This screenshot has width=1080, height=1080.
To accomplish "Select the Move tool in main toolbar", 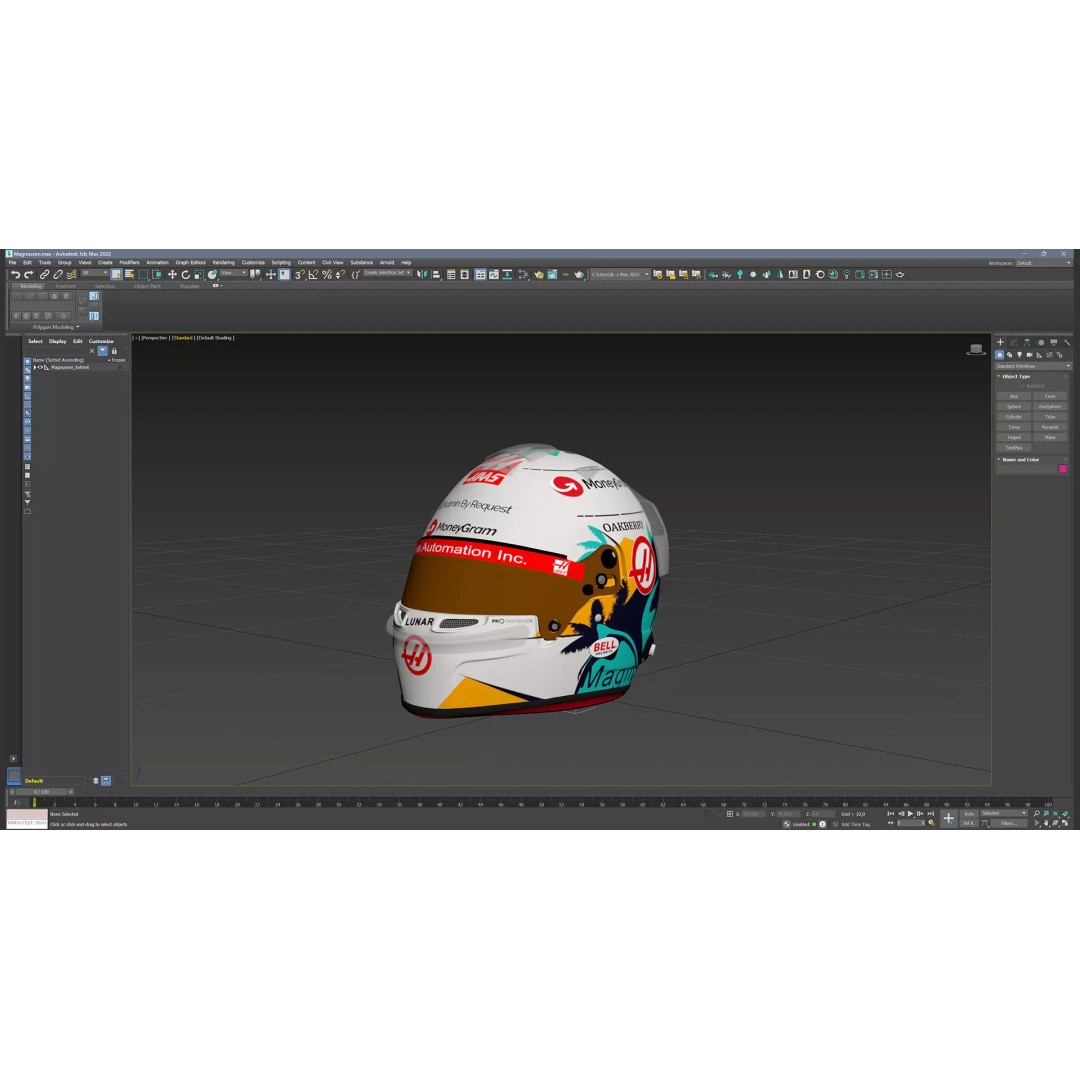I will point(172,272).
